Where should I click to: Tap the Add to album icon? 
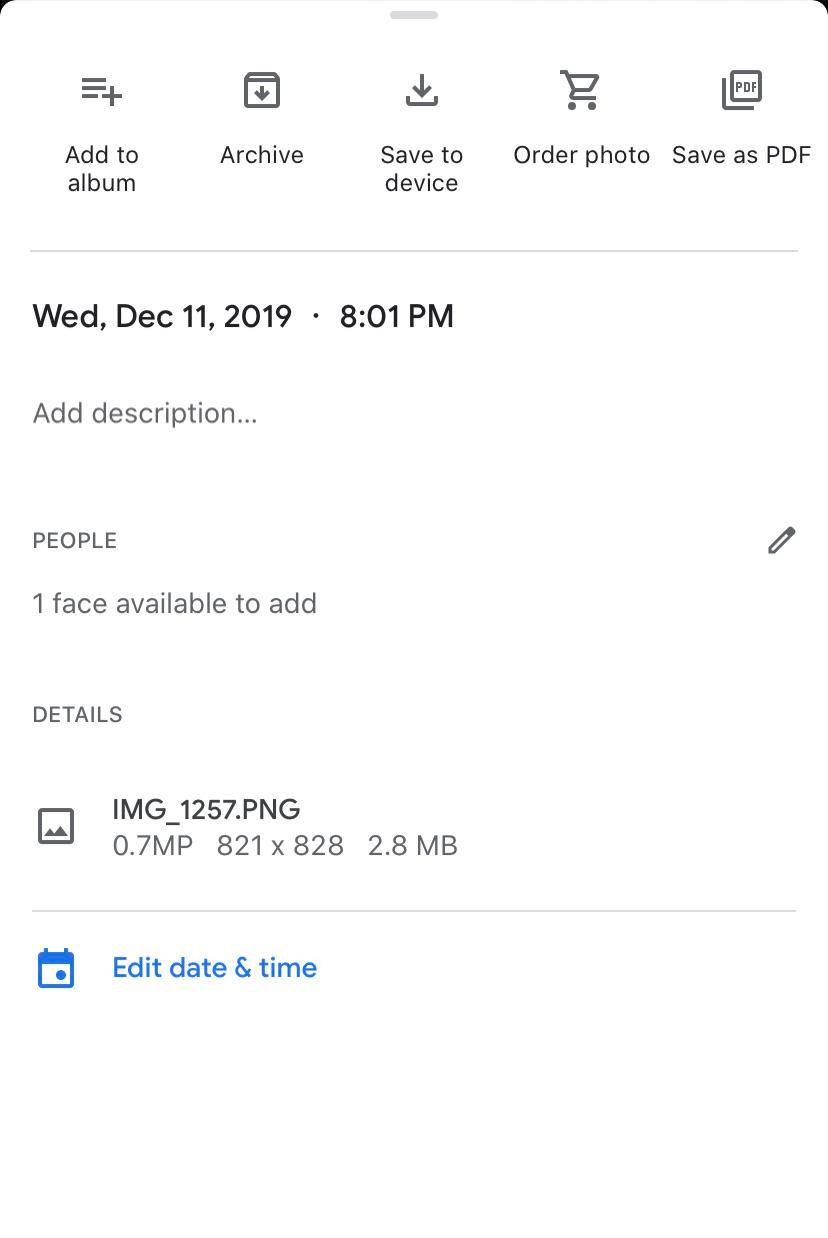click(x=101, y=91)
